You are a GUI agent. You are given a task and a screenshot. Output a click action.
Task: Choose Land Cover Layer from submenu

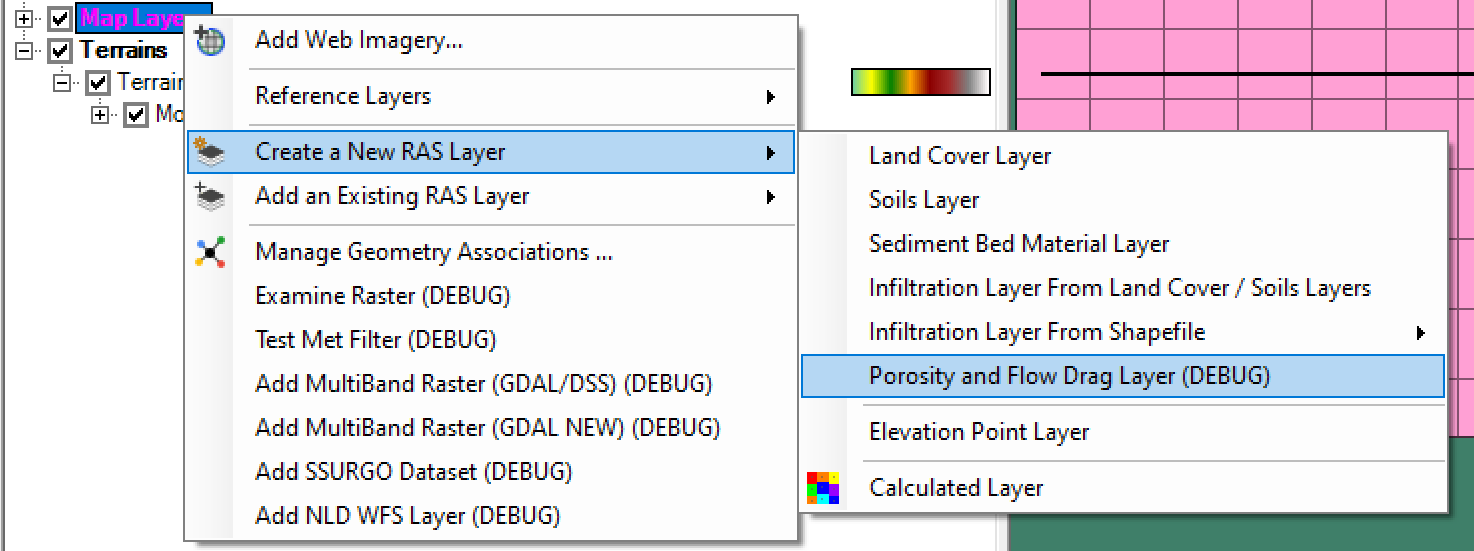[960, 156]
